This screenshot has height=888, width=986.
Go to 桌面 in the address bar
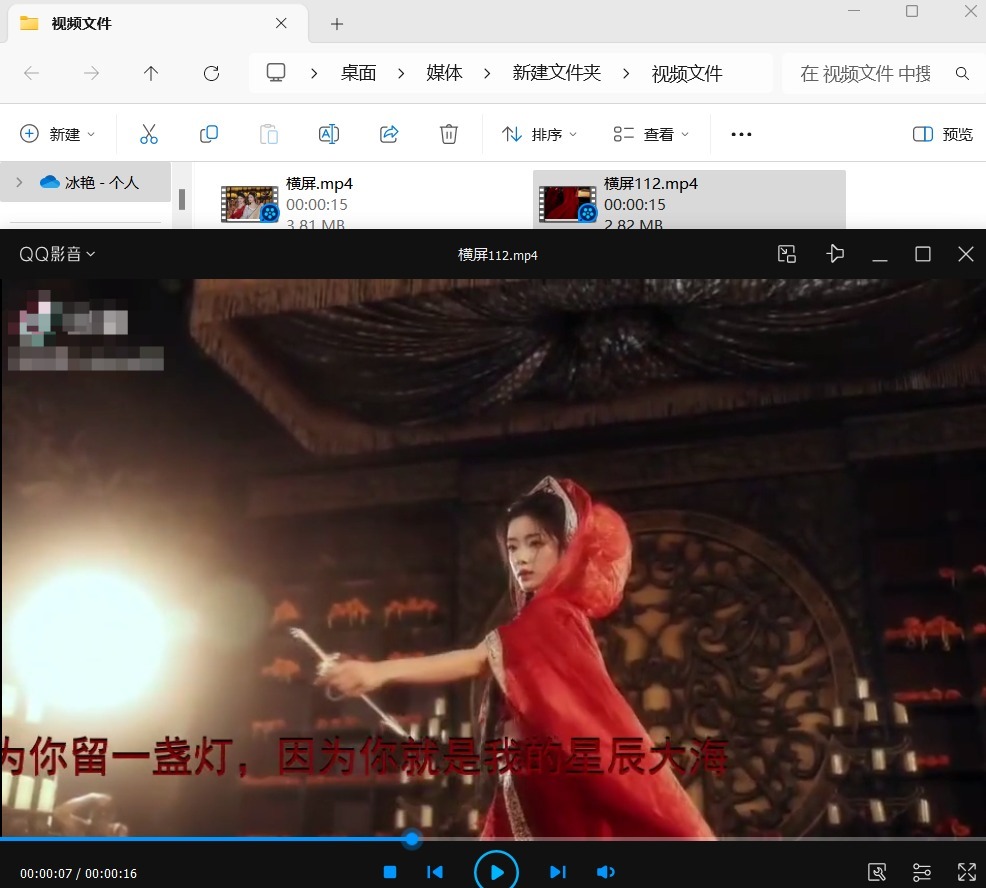click(x=358, y=74)
